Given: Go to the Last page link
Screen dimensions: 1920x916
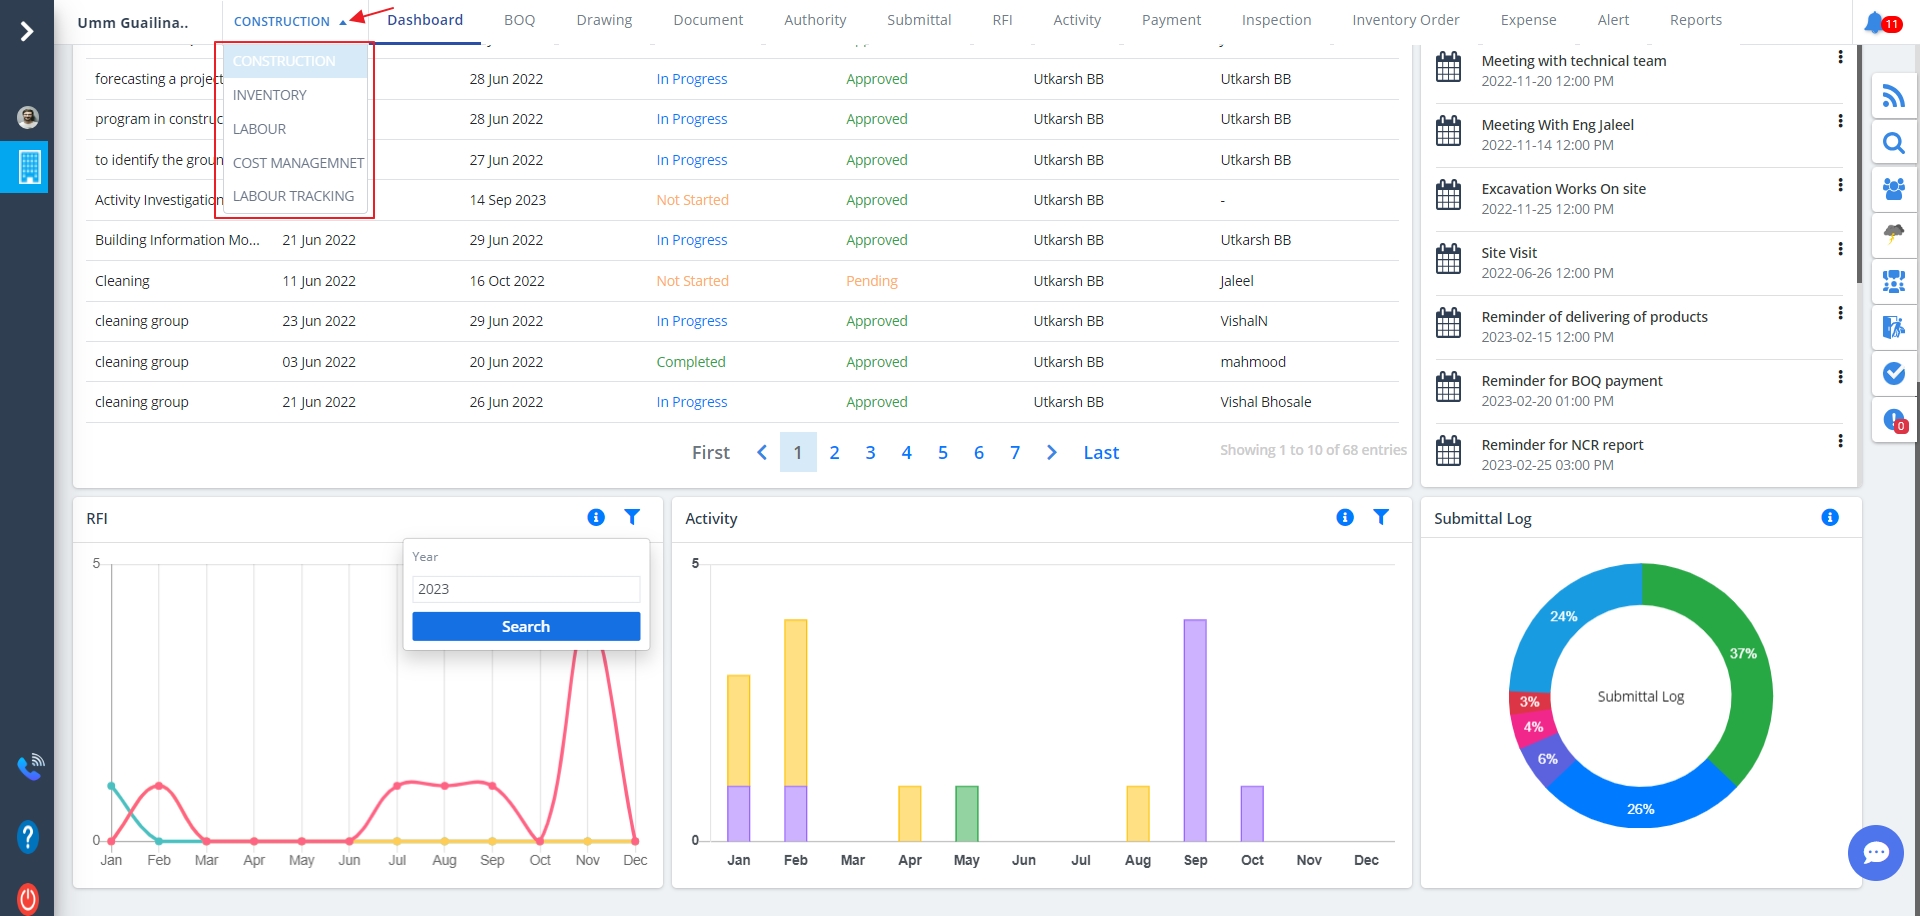Looking at the screenshot, I should (1101, 453).
